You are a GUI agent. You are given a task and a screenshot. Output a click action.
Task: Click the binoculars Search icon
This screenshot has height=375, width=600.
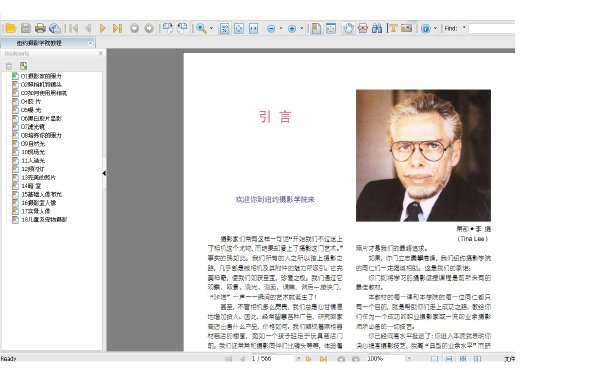377,28
